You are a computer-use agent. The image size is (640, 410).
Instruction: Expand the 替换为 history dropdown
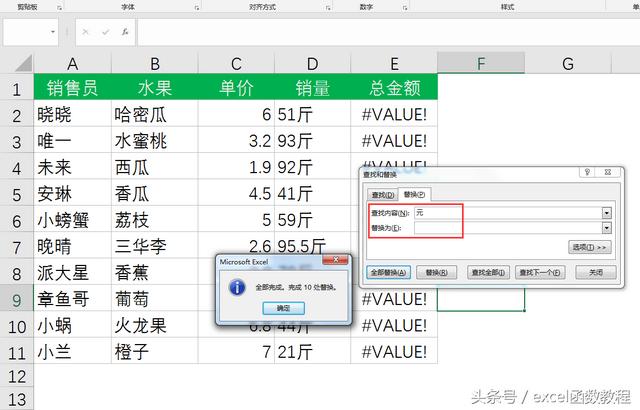[607, 228]
